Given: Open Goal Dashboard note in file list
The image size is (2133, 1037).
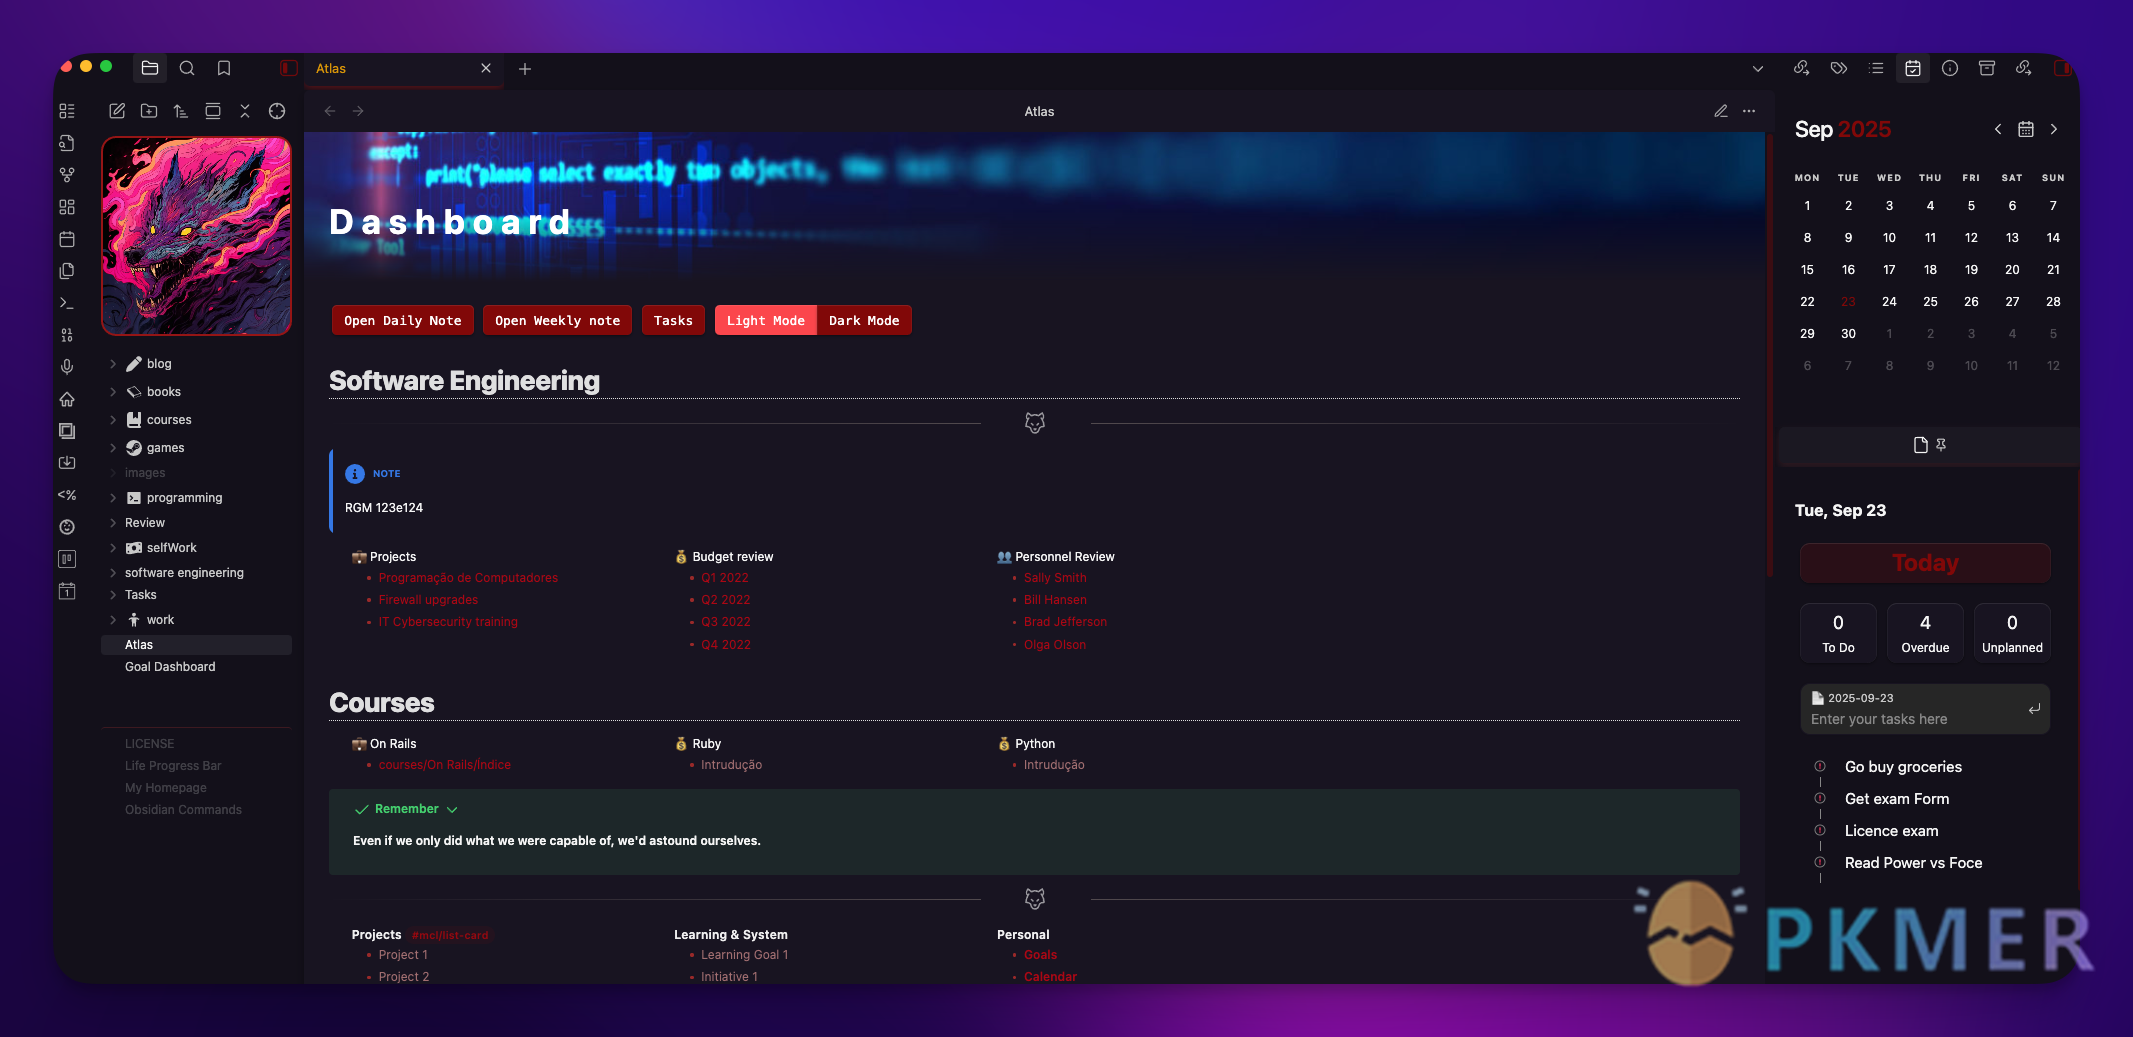Looking at the screenshot, I should pyautogui.click(x=170, y=667).
